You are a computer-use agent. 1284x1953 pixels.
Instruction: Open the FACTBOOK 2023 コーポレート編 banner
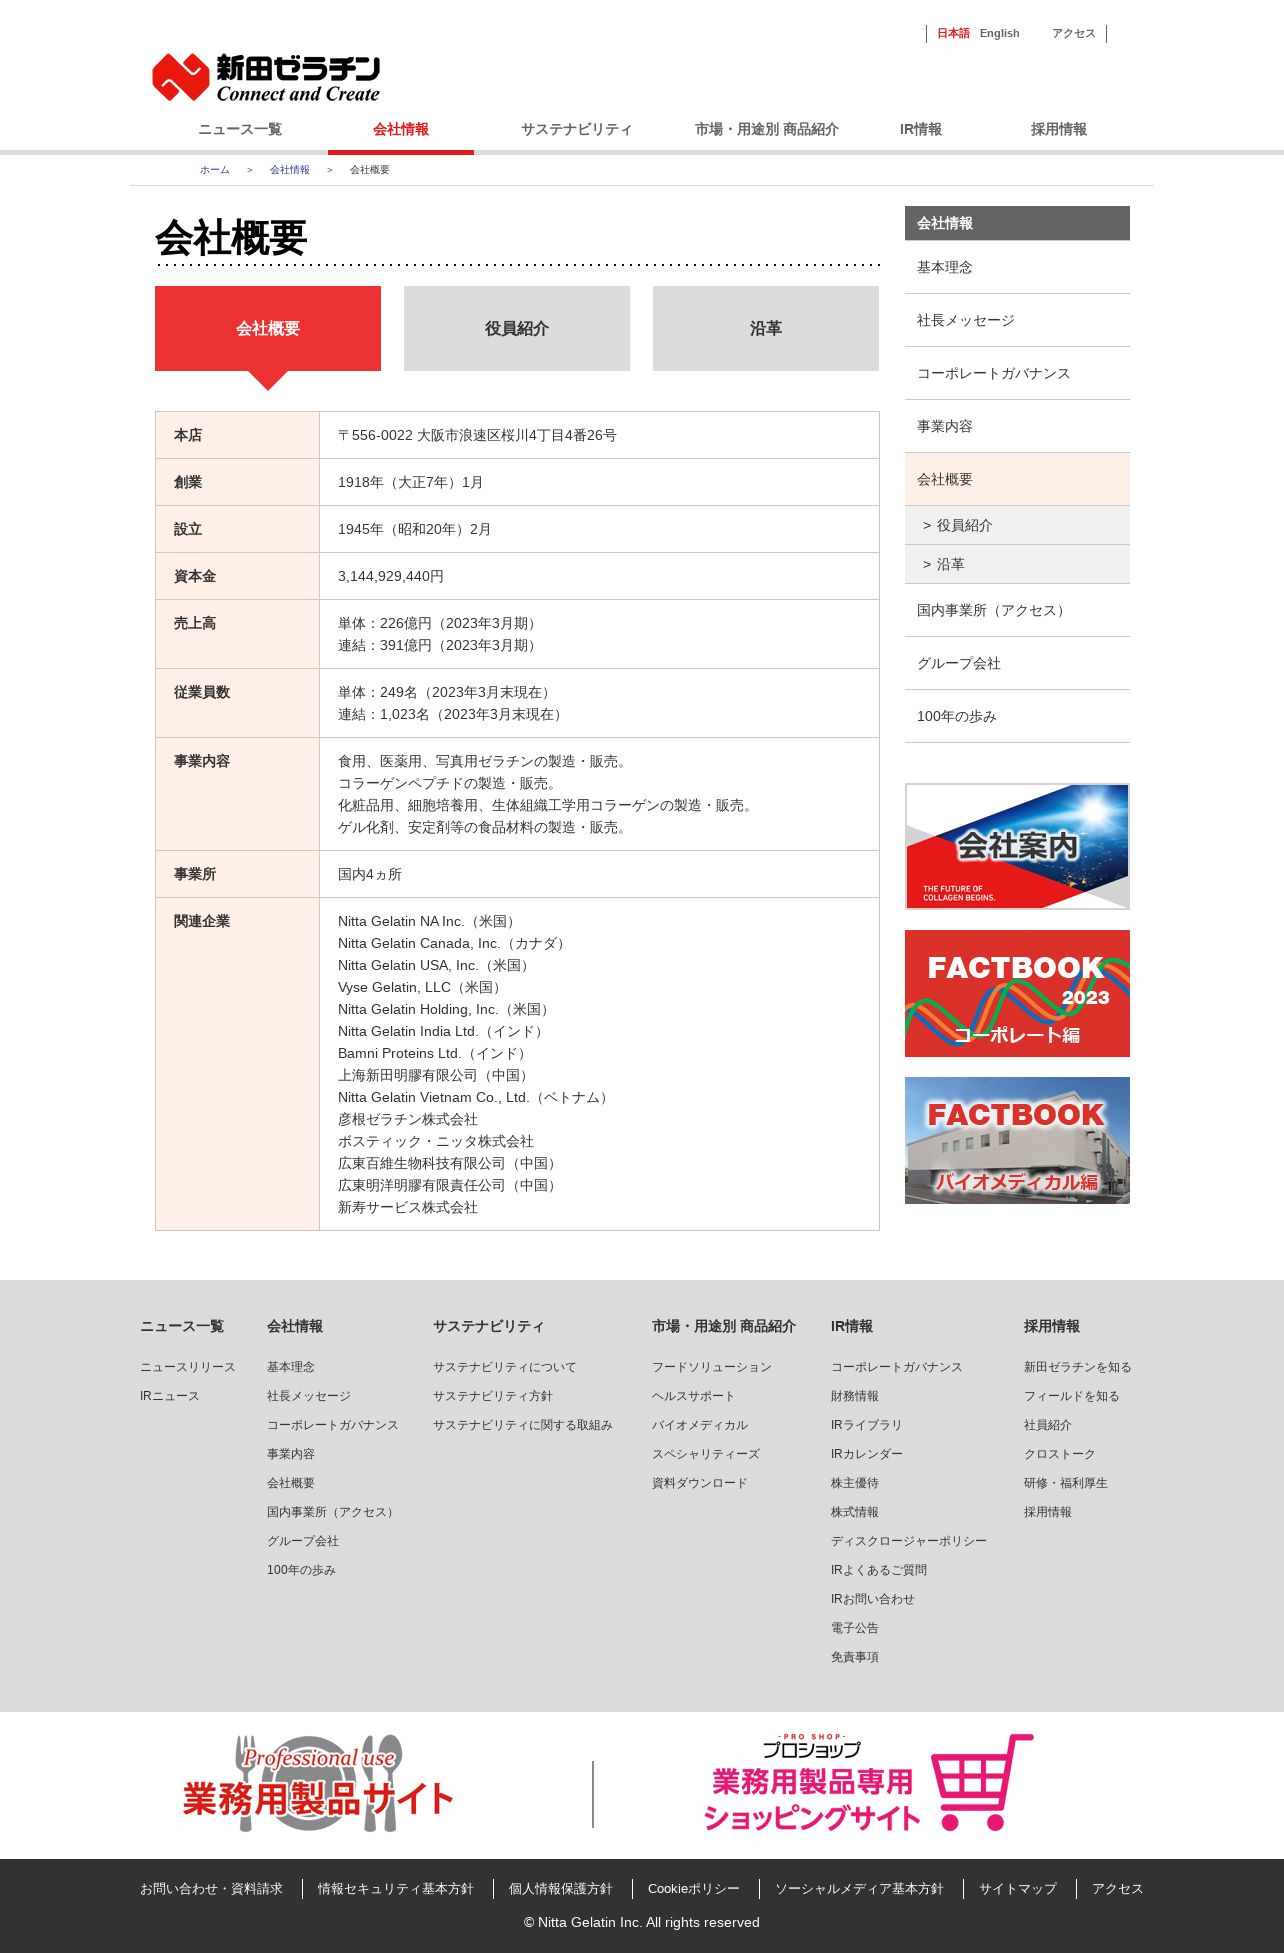pos(1017,993)
